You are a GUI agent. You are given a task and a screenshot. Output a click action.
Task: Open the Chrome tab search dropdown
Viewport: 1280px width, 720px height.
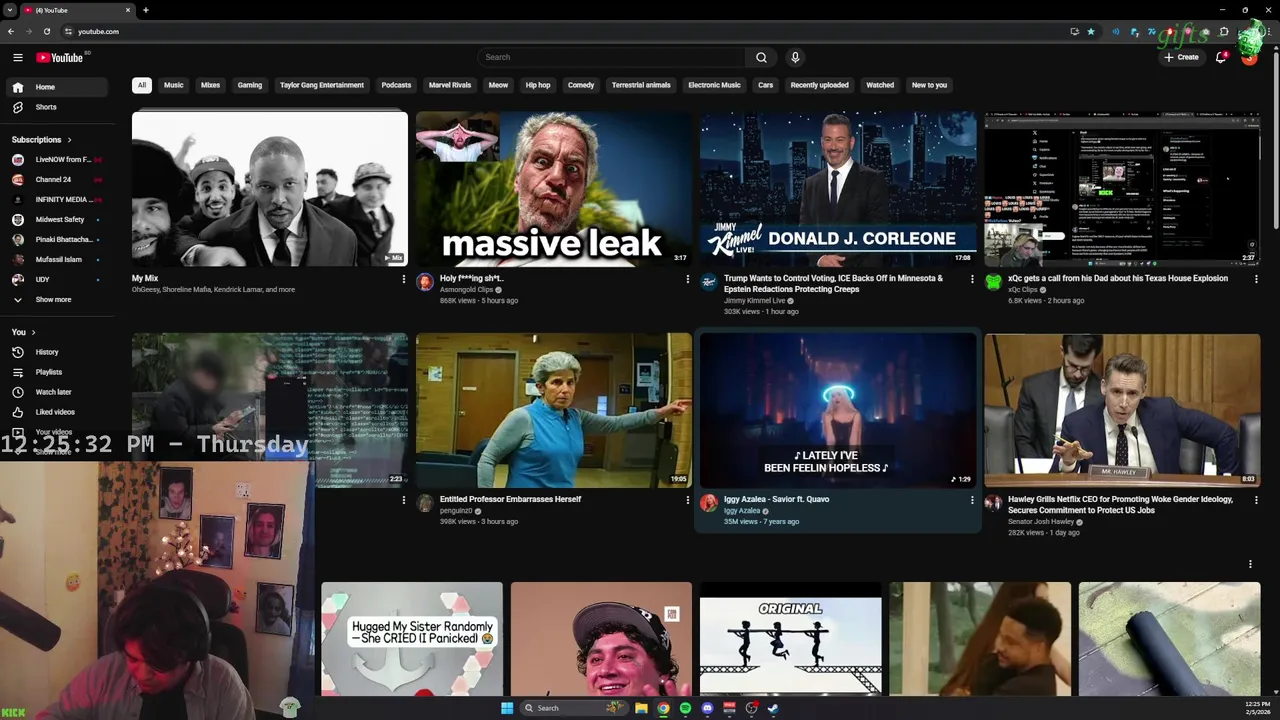10,10
